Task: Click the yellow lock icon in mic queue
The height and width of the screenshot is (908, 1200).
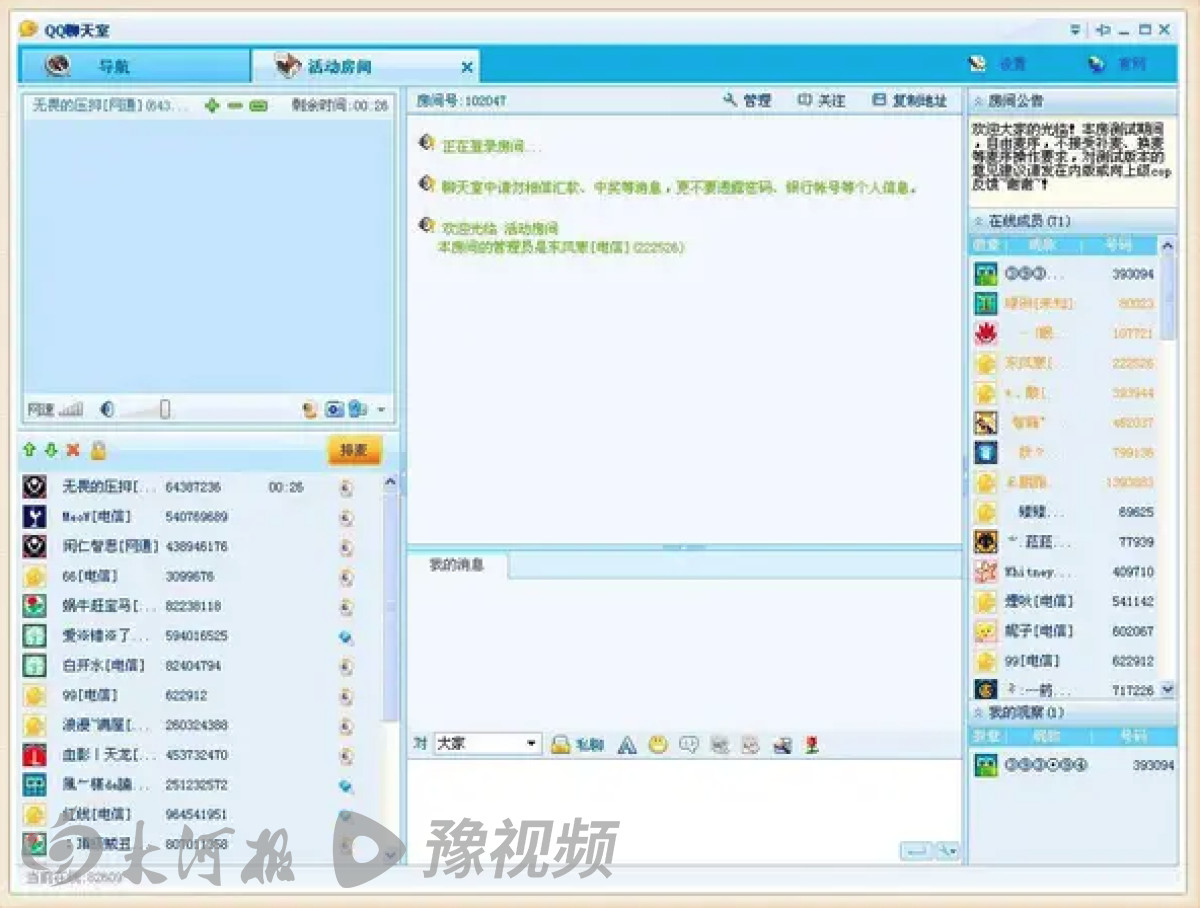Action: pos(97,451)
